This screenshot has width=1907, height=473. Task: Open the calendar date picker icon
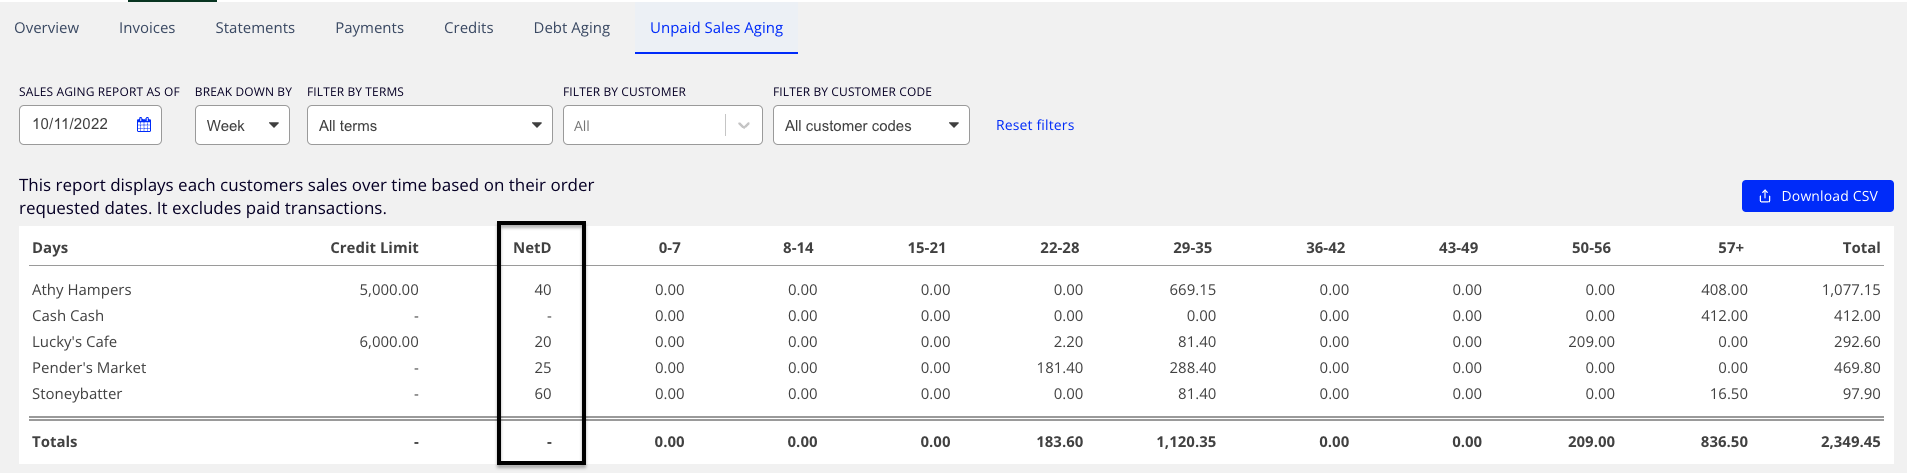(x=144, y=125)
